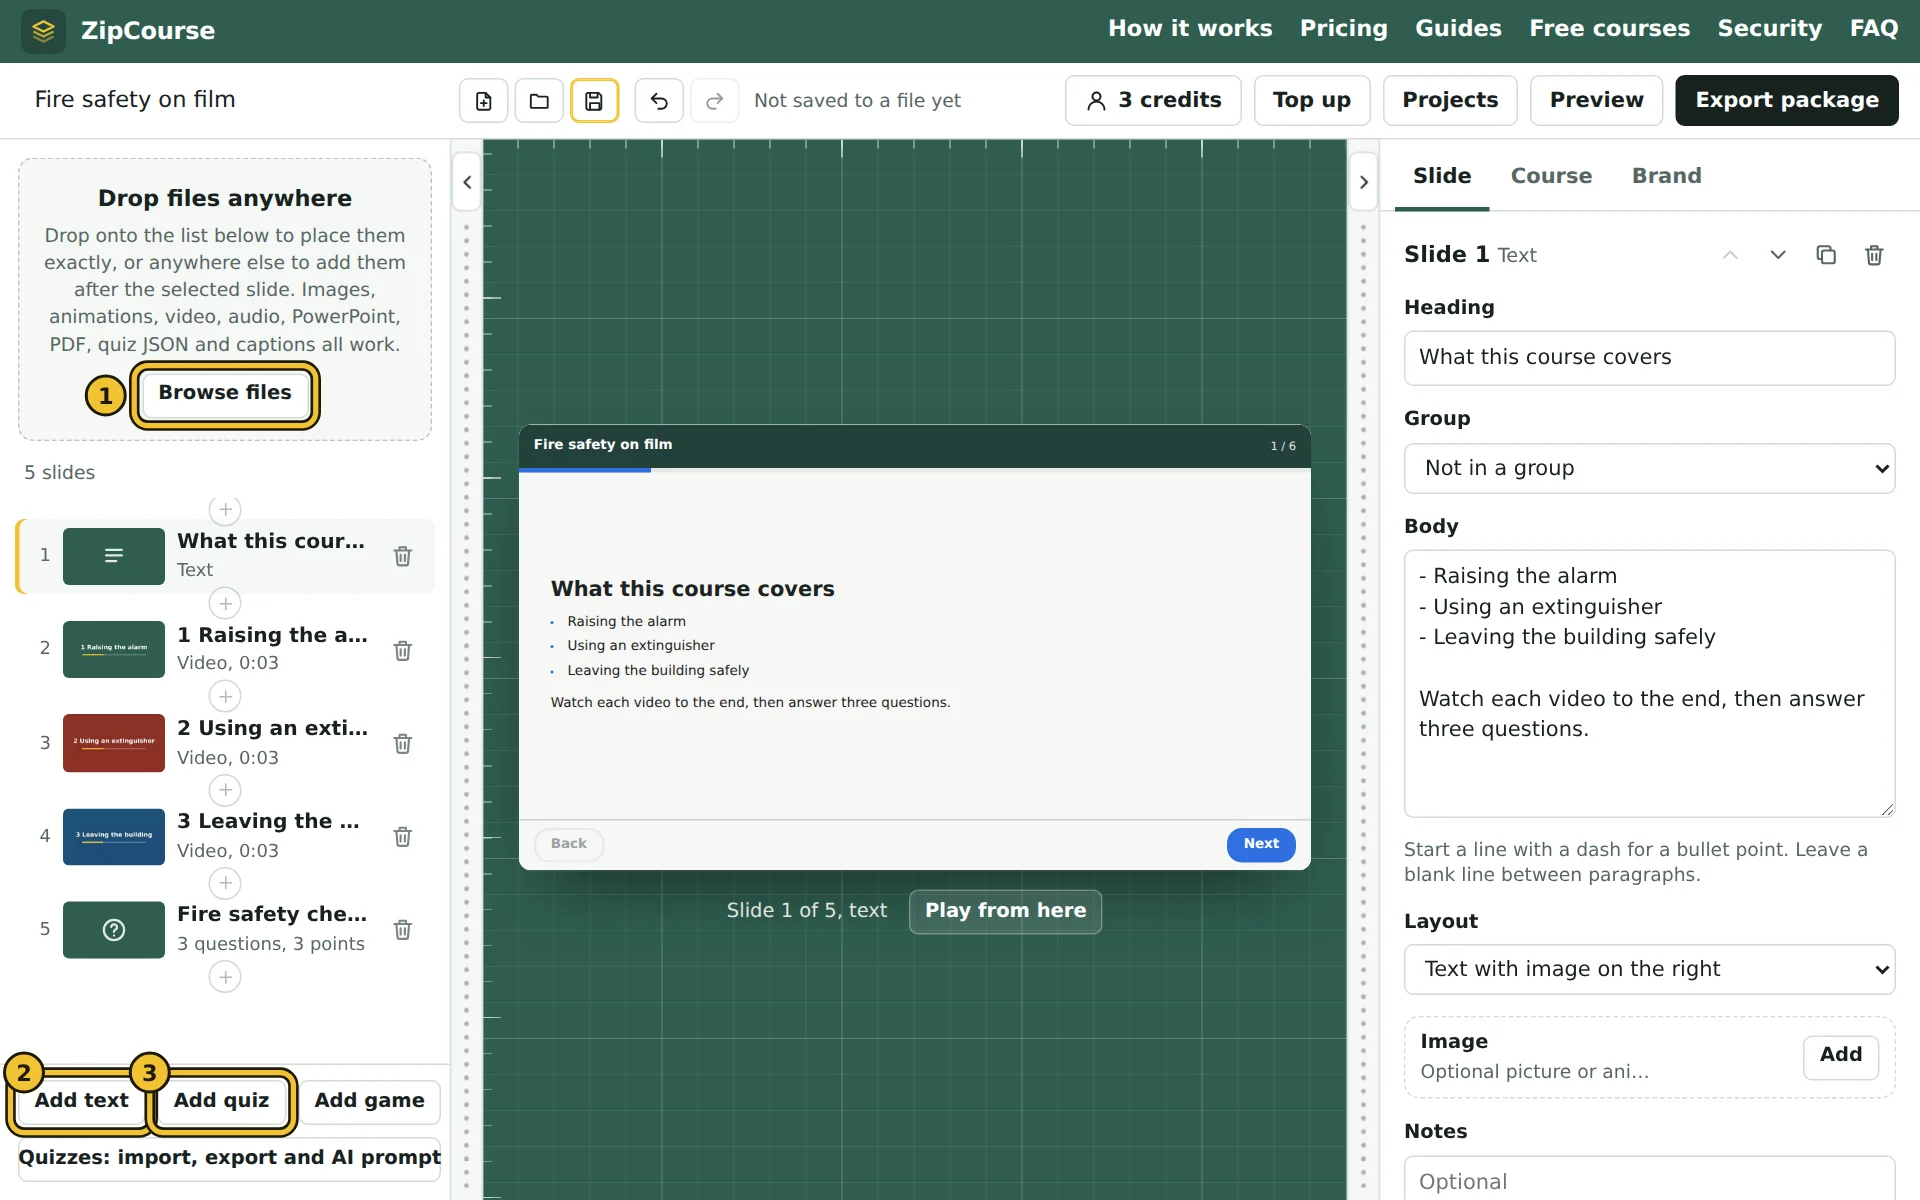Select the red 'Using an extinguisher' thumbnail
Screen dimensions: 1920x1200
point(114,743)
